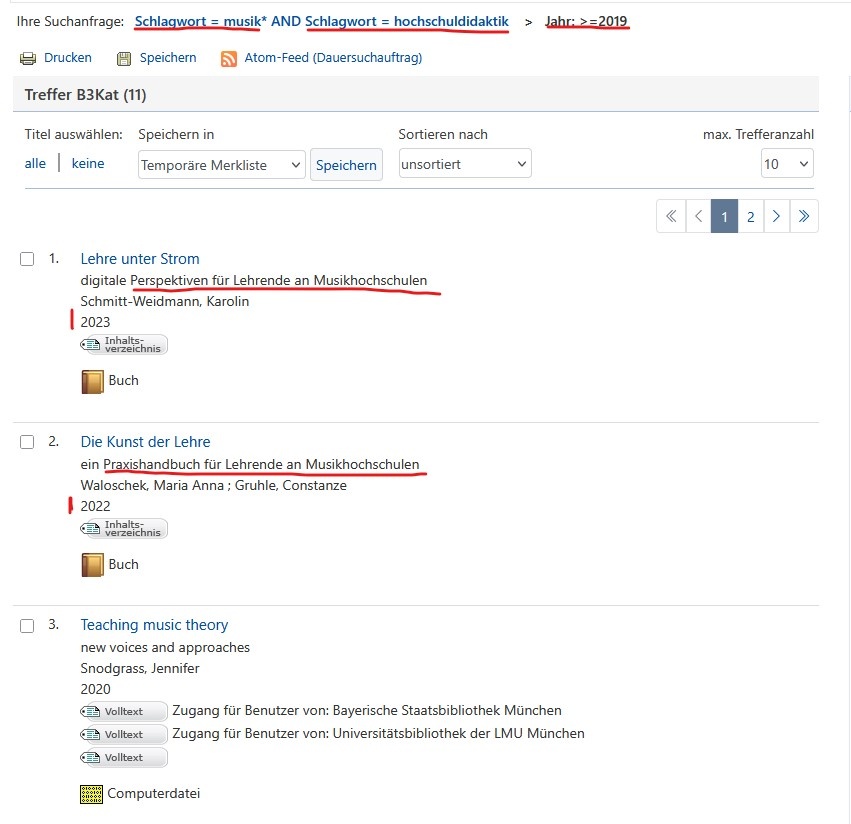Click 'alle' to select all titles
The width and height of the screenshot is (851, 824).
click(x=35, y=163)
